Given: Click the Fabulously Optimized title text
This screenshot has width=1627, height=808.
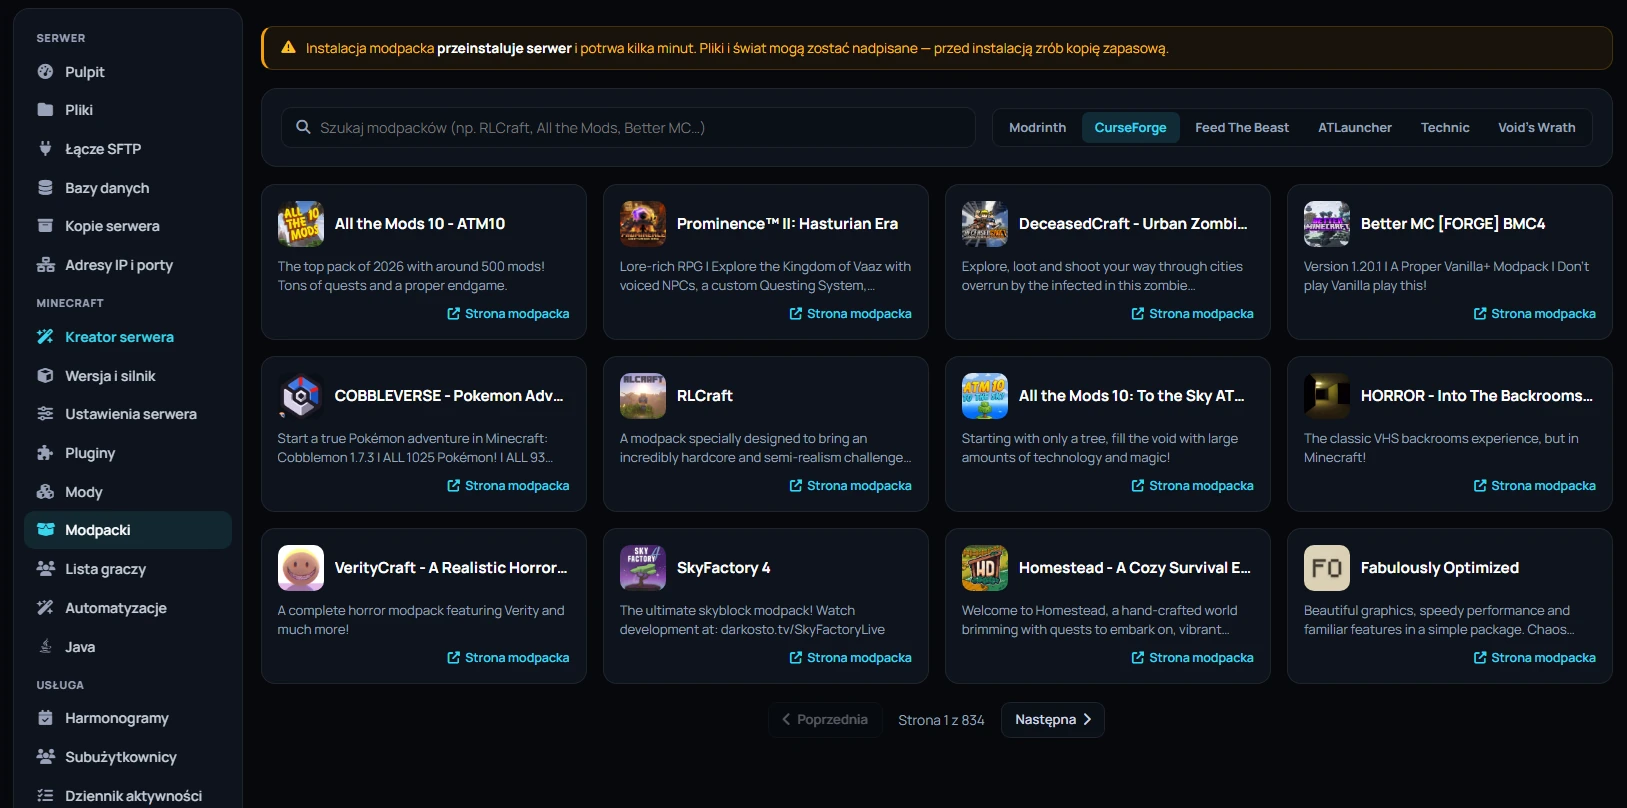Looking at the screenshot, I should point(1440,568).
